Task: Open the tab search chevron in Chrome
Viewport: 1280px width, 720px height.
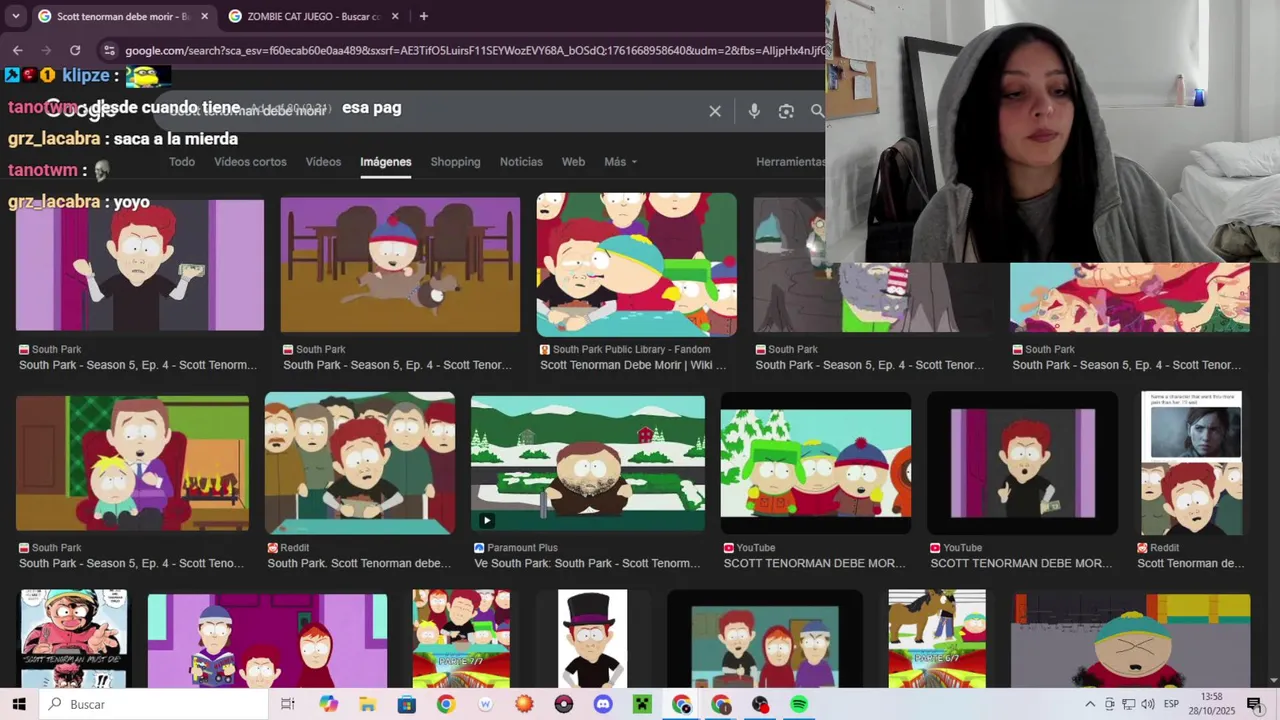Action: [x=16, y=16]
